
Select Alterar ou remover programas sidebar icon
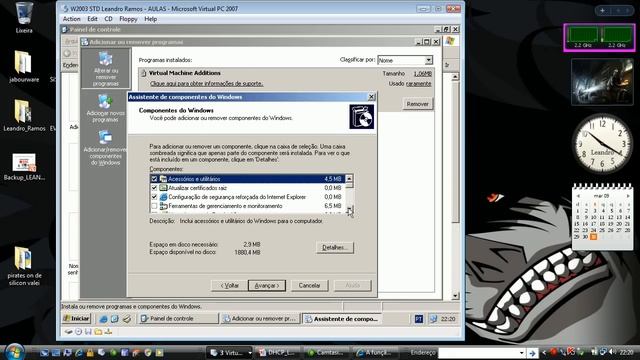[x=105, y=69]
